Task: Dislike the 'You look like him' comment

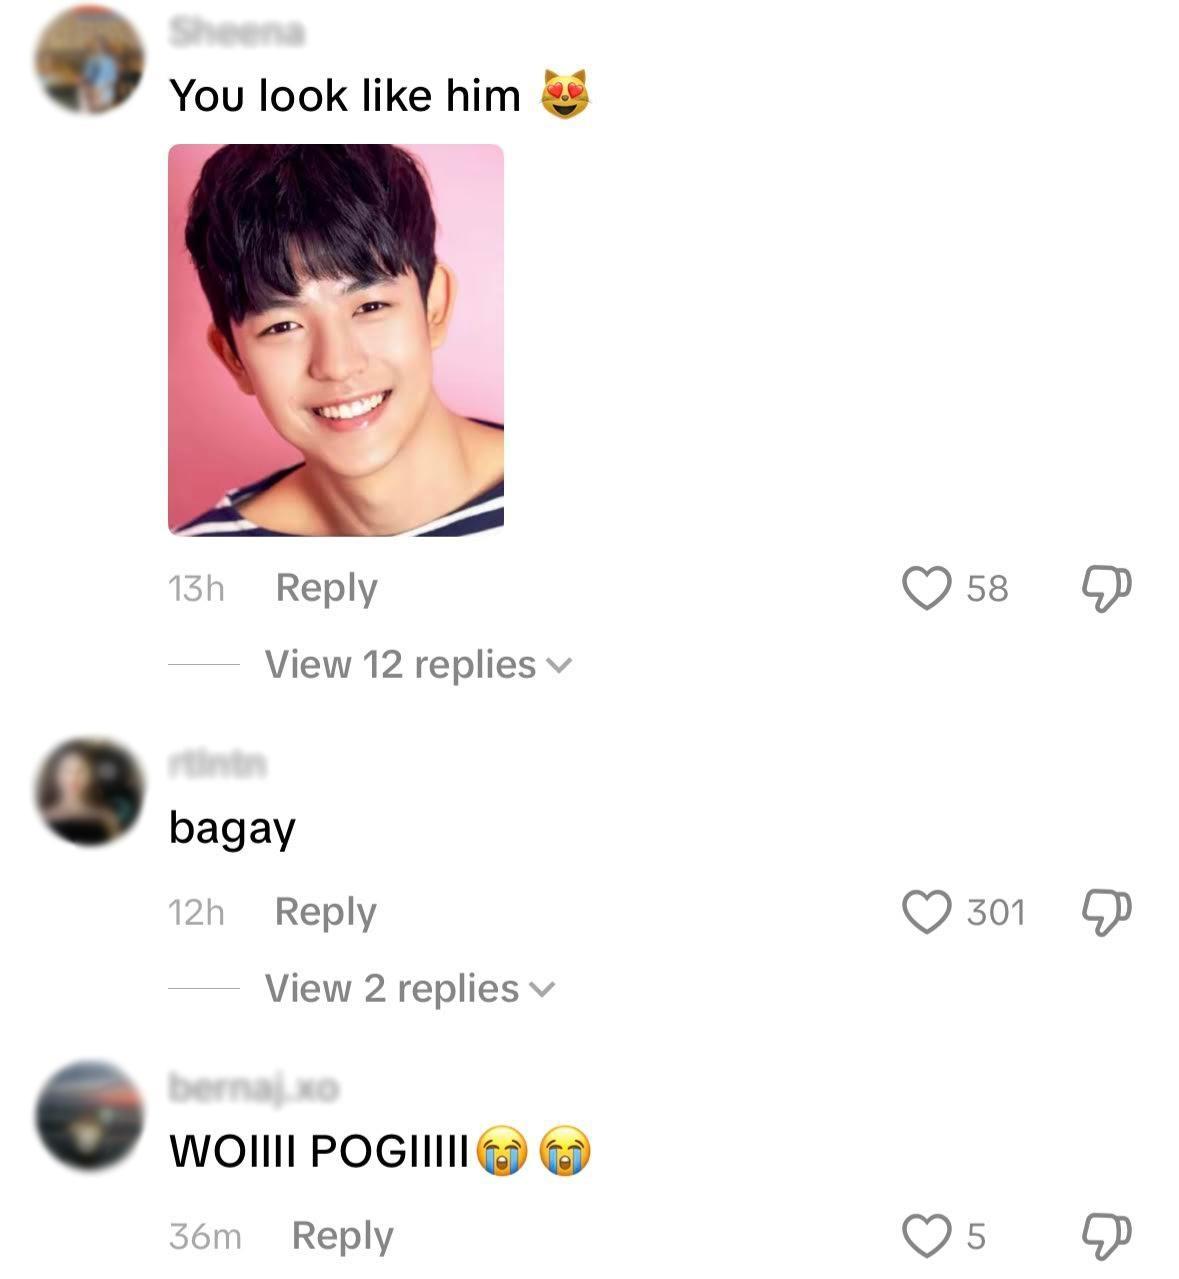Action: 1106,589
